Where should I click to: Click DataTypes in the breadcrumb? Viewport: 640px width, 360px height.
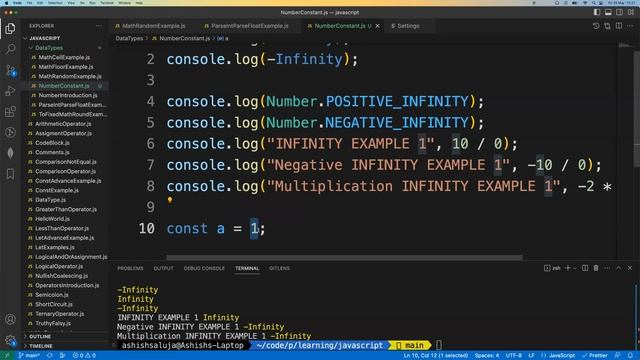[129, 38]
